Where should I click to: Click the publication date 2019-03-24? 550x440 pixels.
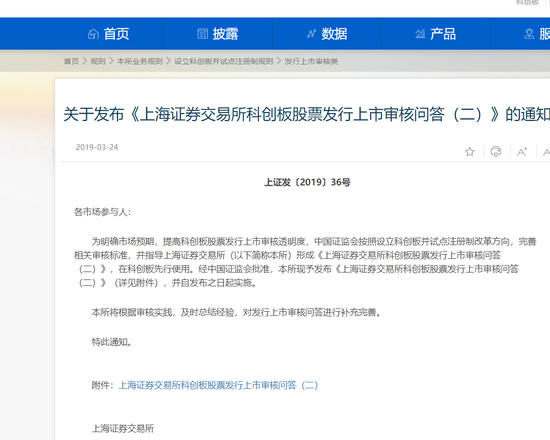pyautogui.click(x=97, y=147)
